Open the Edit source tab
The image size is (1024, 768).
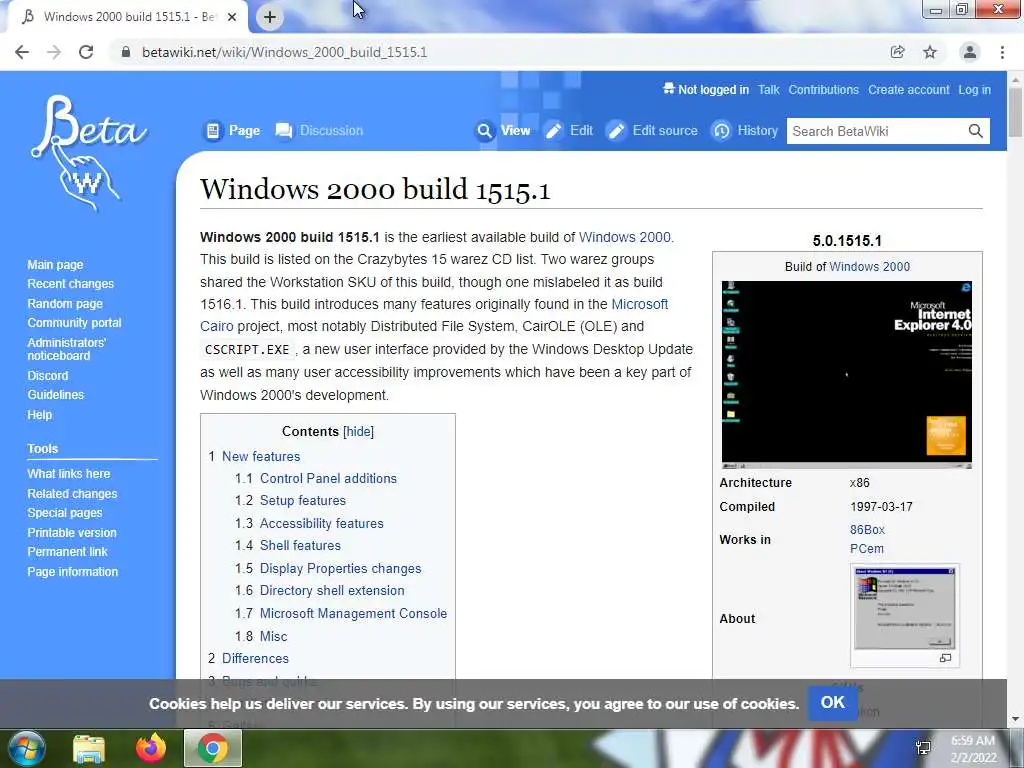click(x=652, y=131)
